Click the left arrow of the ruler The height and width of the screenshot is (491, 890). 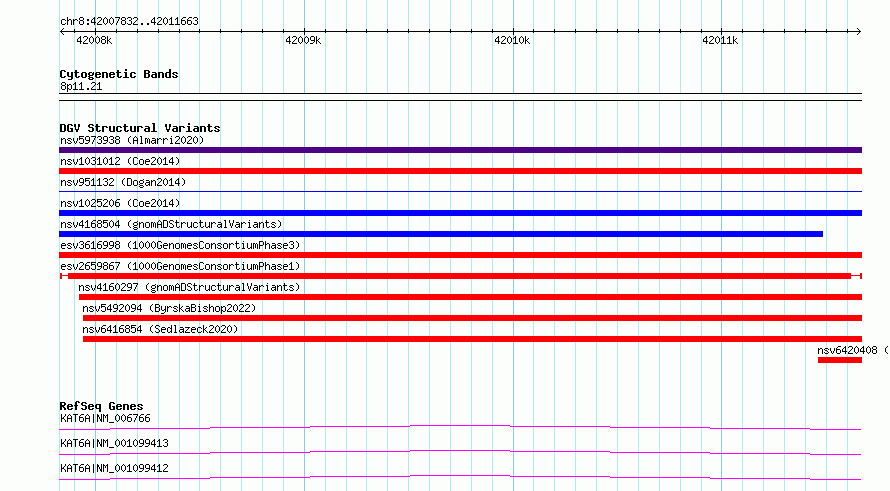(62, 32)
